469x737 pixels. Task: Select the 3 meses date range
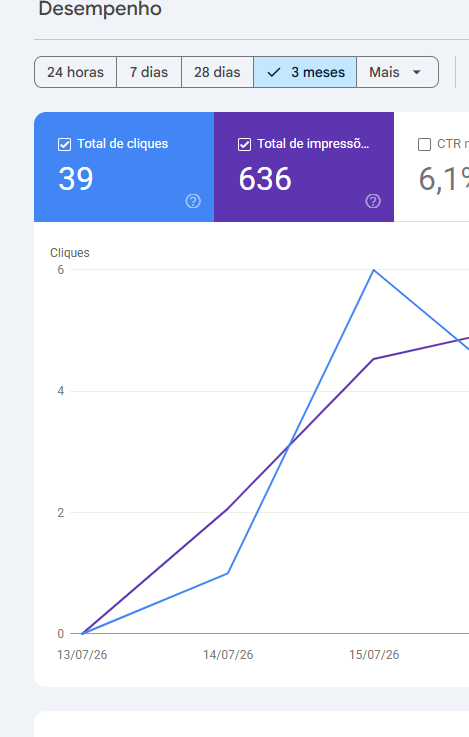[305, 72]
